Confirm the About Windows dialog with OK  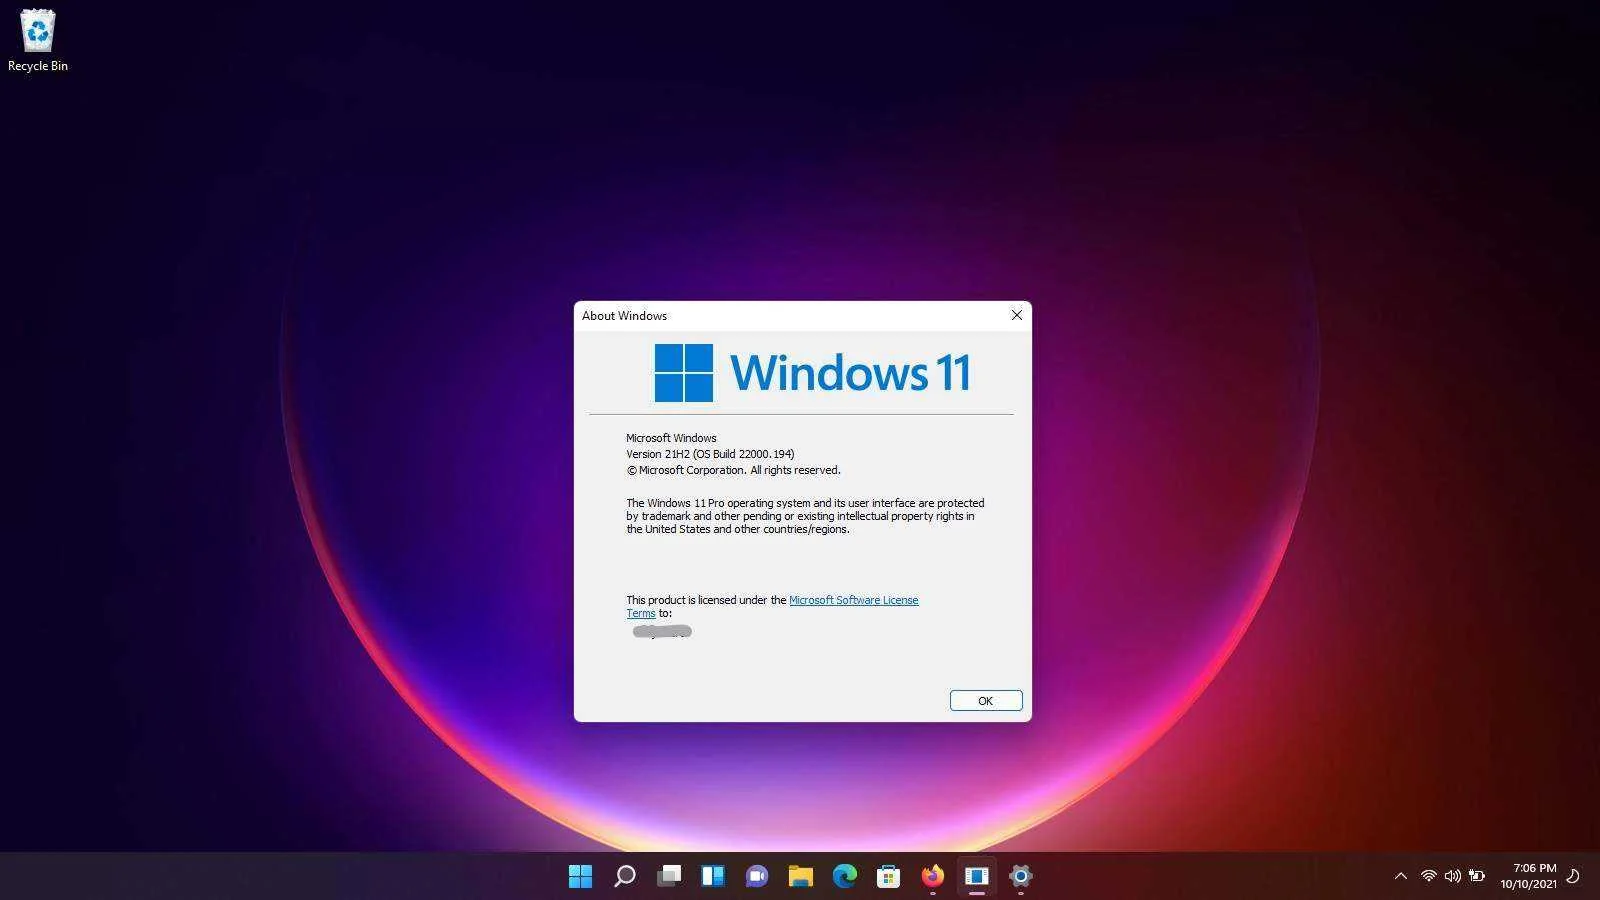tap(986, 701)
